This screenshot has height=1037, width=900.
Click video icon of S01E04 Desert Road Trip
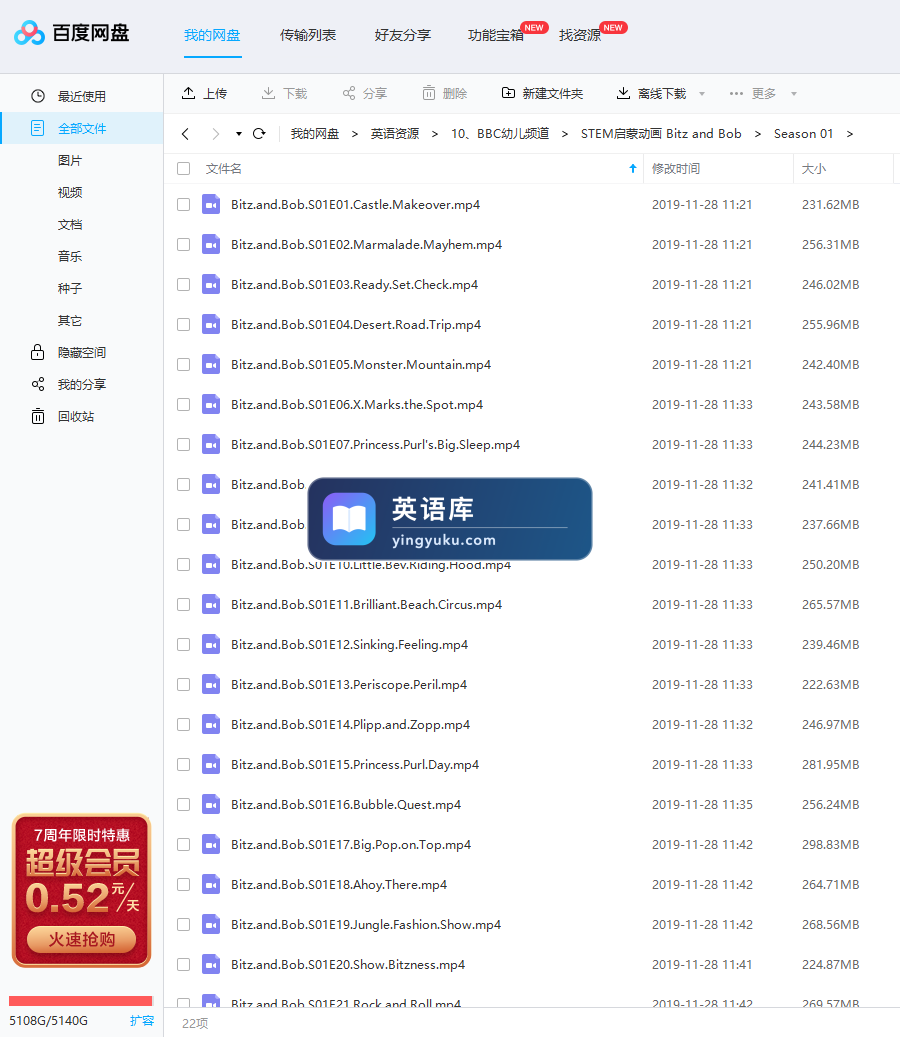tap(211, 324)
